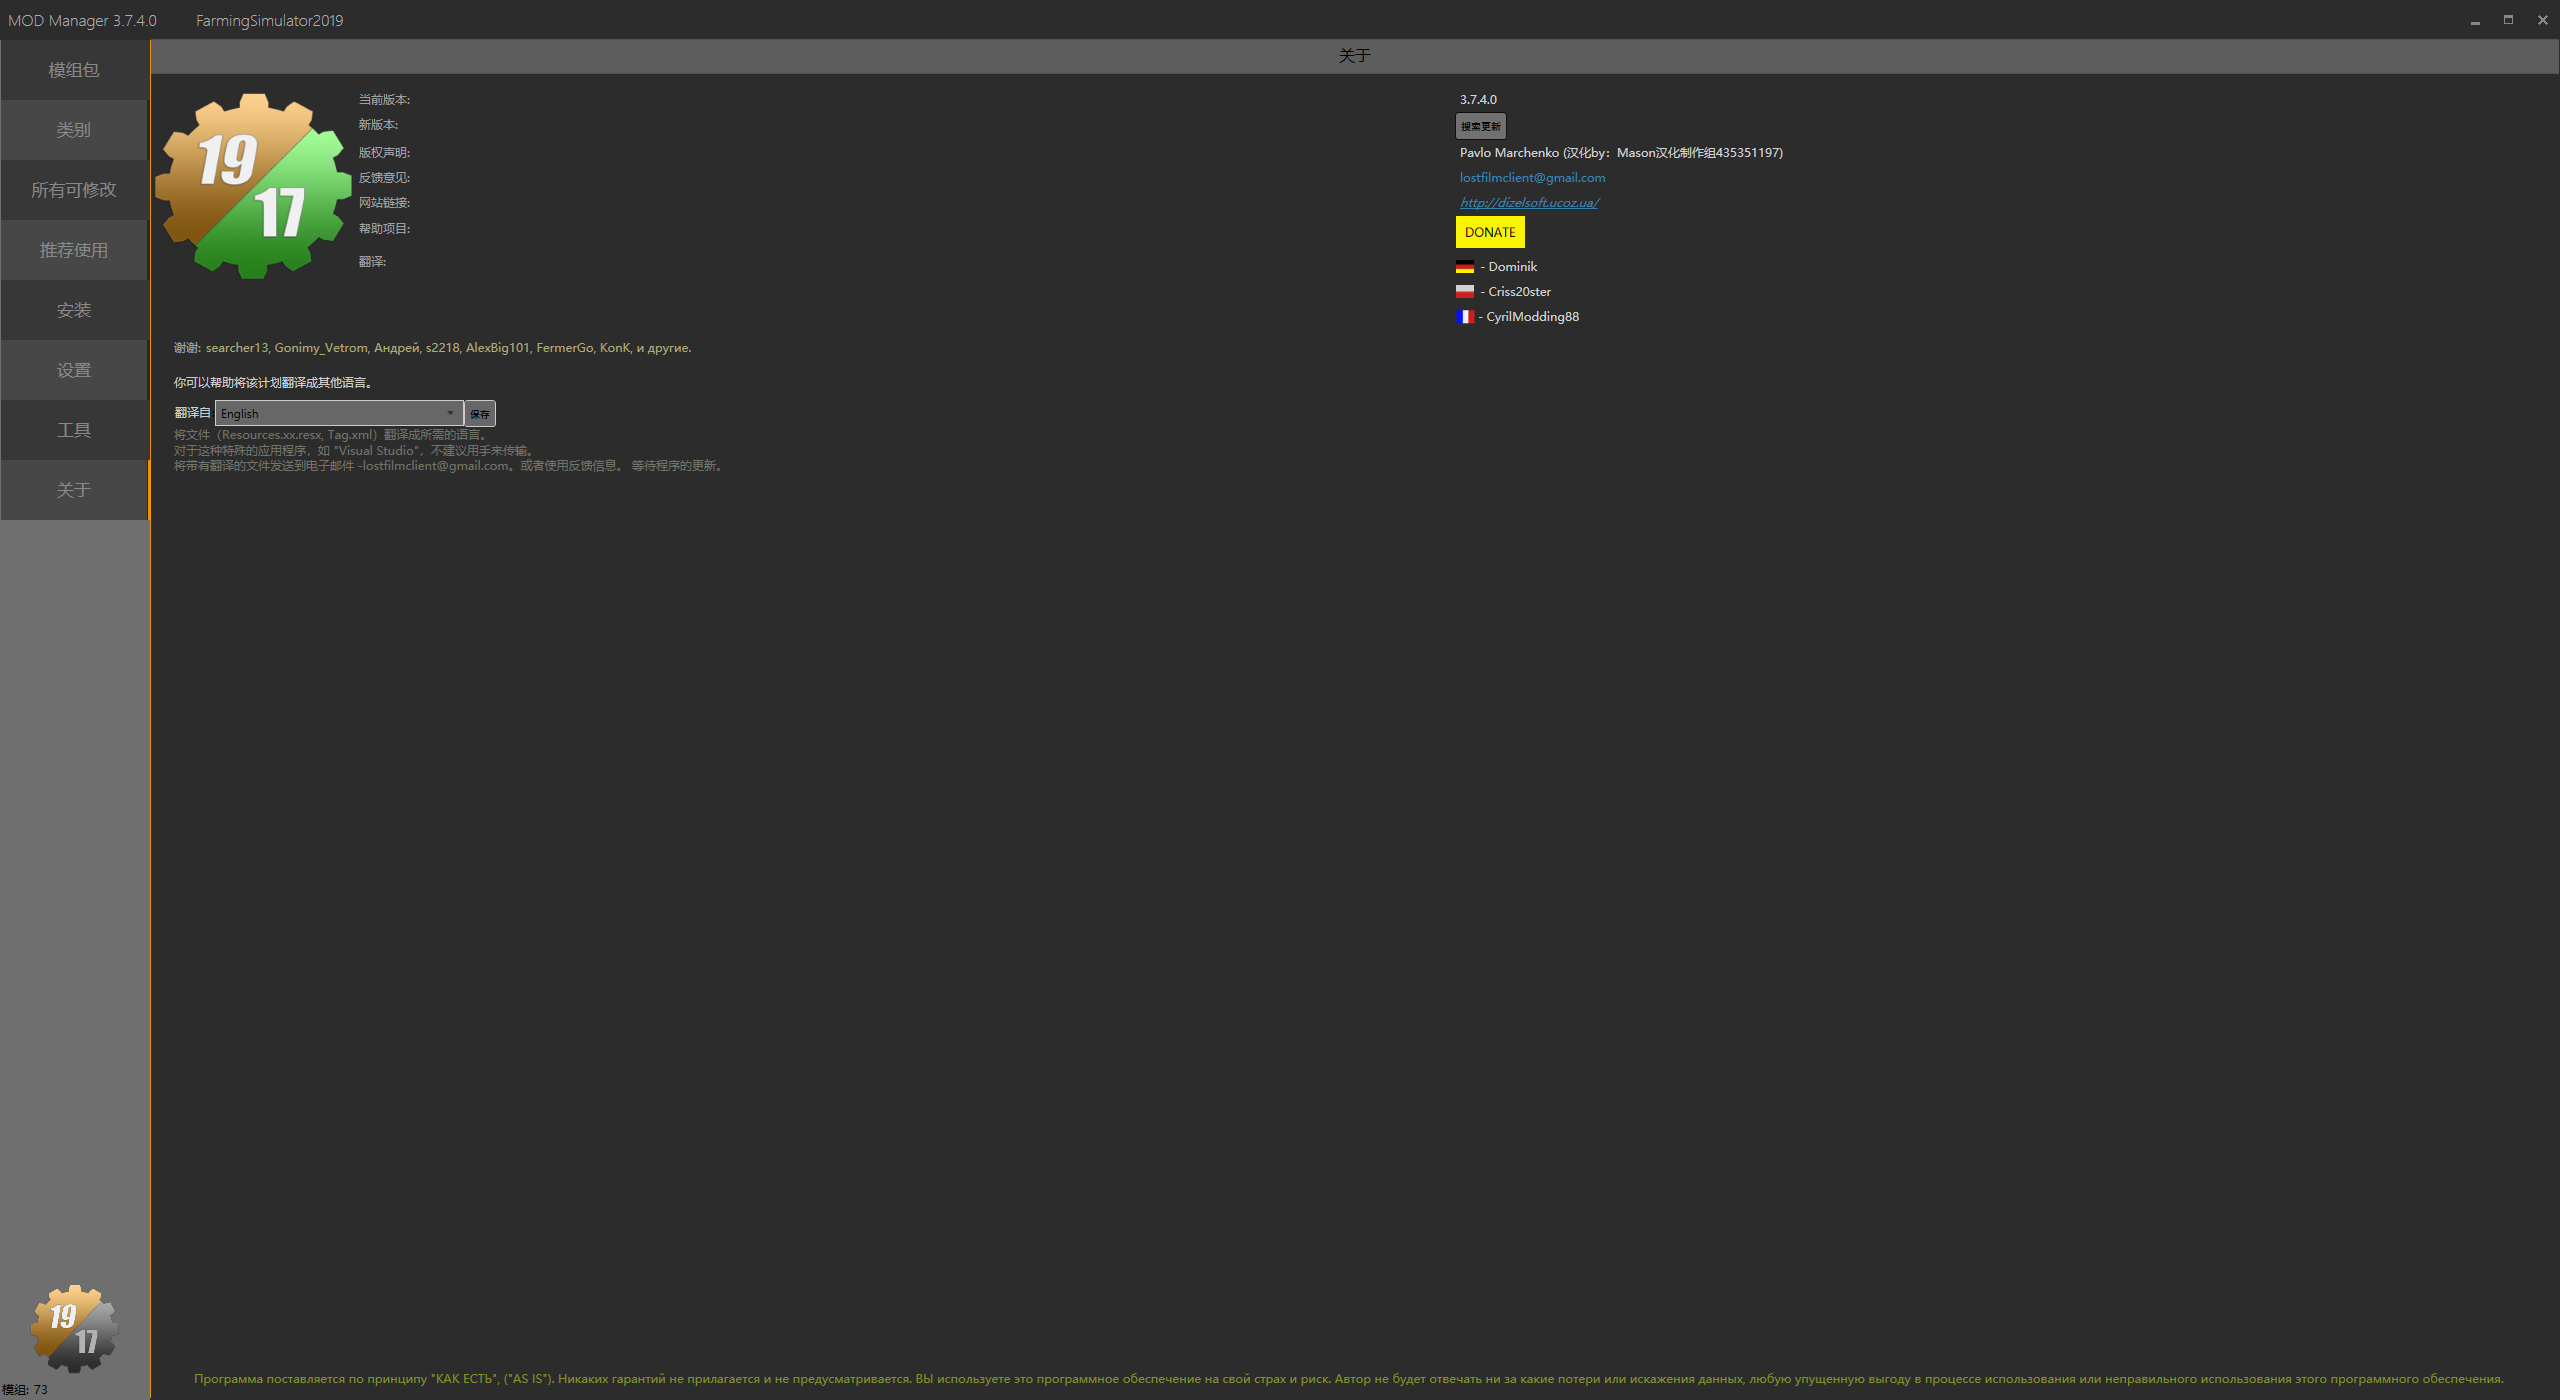Viewport: 2560px width, 1400px height.
Task: Click the 搜索更新 check updates button
Action: 1480,126
